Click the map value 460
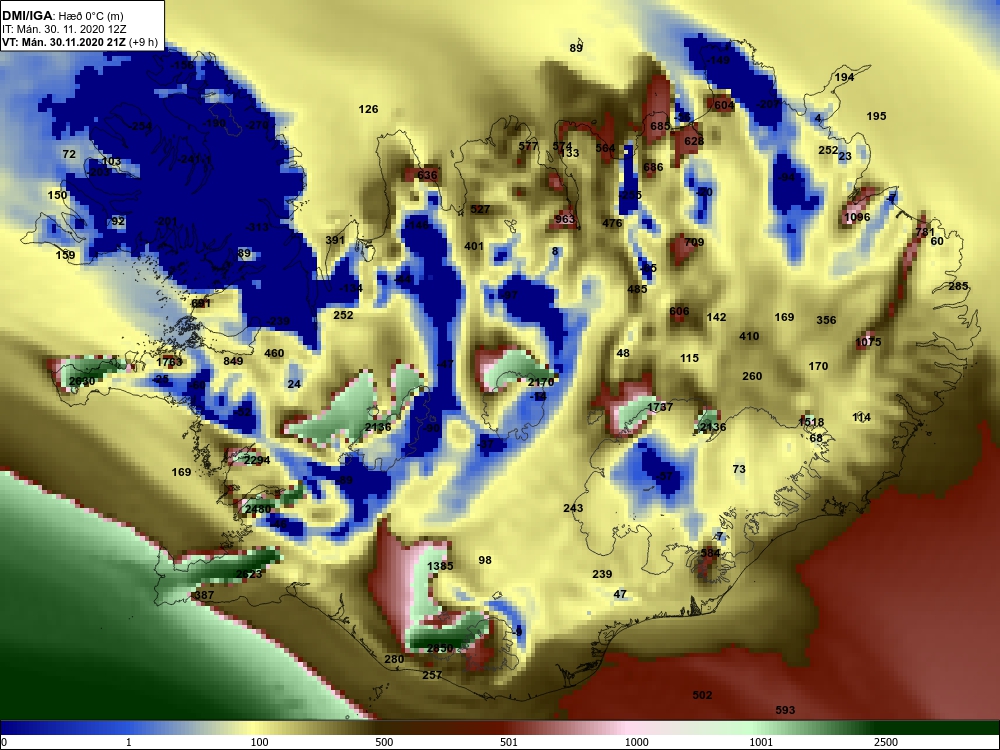 coord(274,353)
